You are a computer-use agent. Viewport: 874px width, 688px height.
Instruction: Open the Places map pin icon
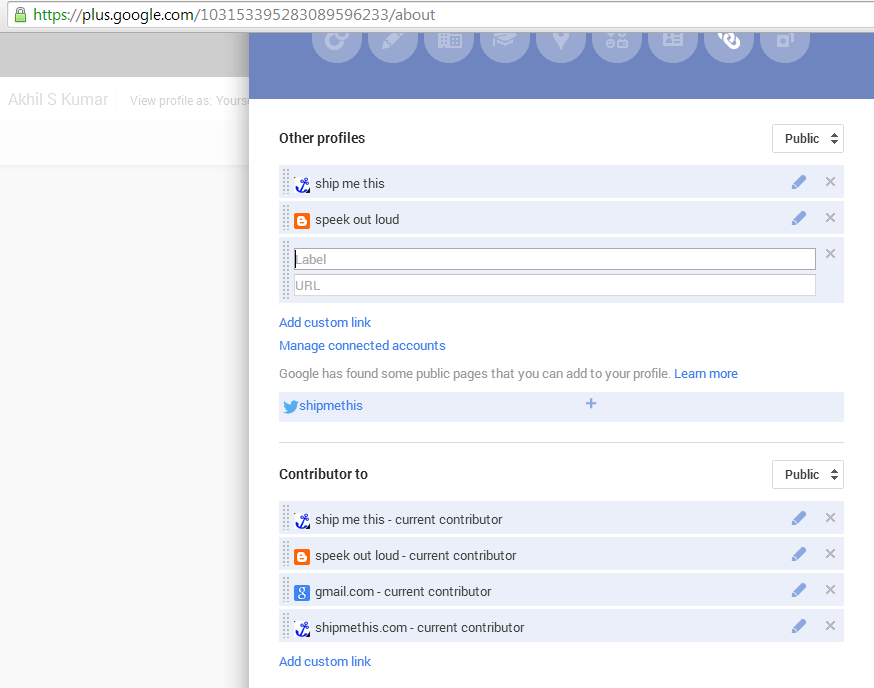(x=561, y=40)
